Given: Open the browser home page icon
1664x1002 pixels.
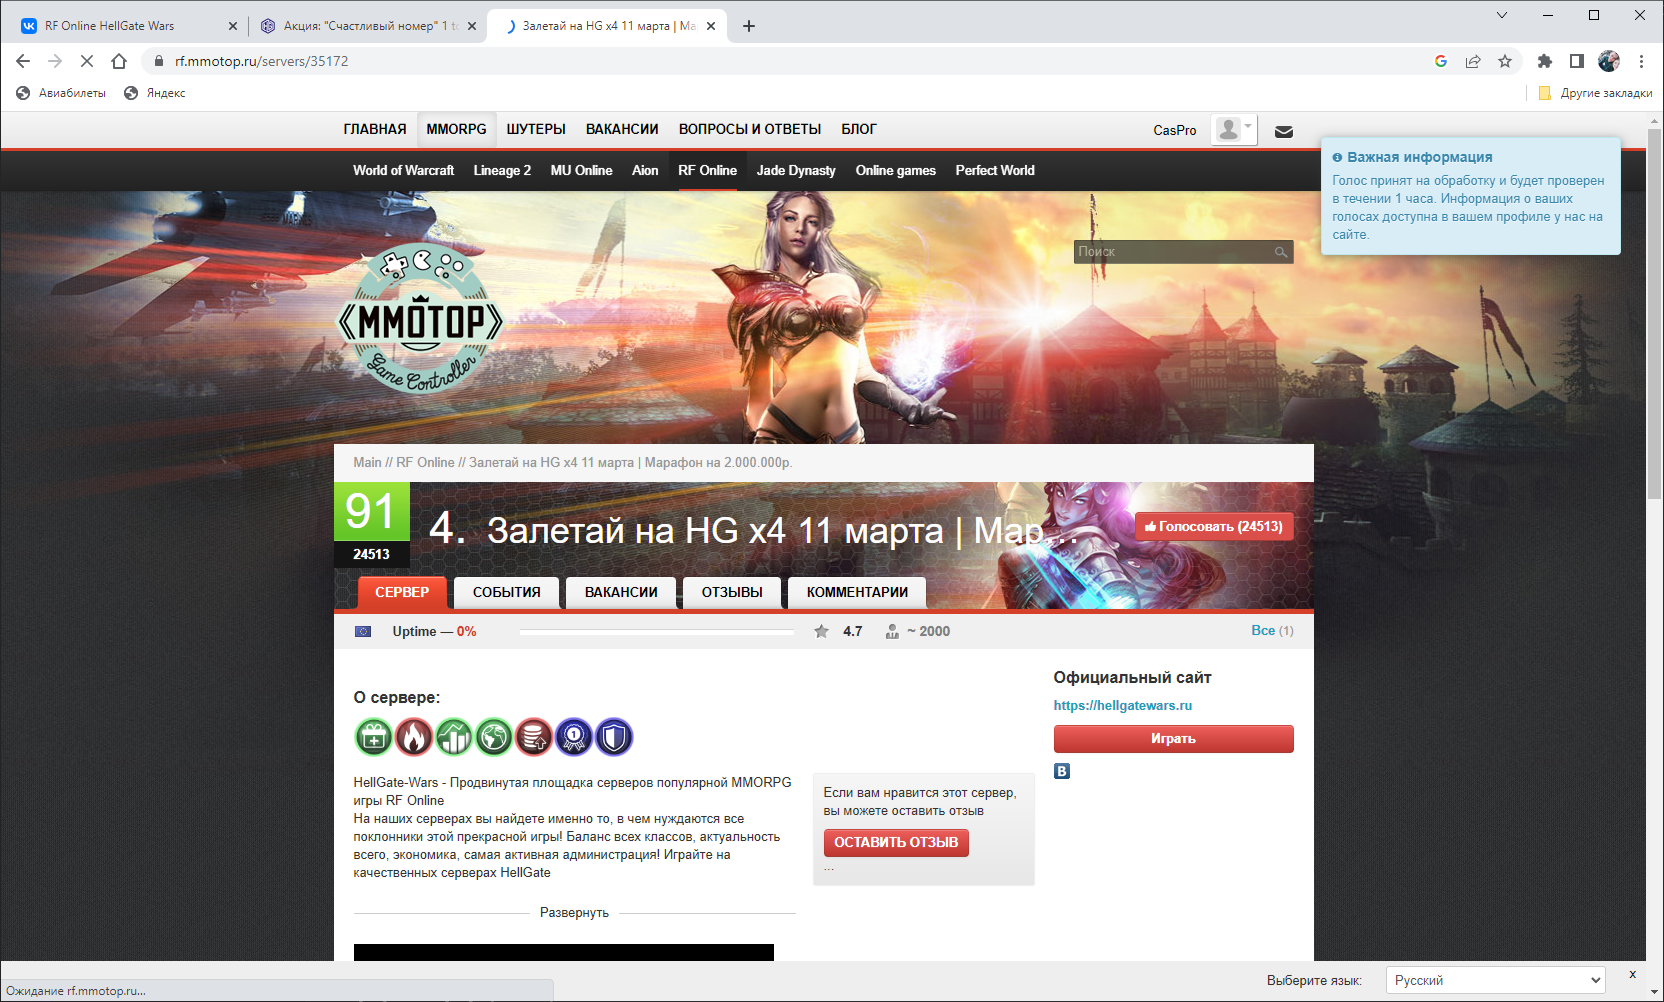Looking at the screenshot, I should (x=119, y=61).
